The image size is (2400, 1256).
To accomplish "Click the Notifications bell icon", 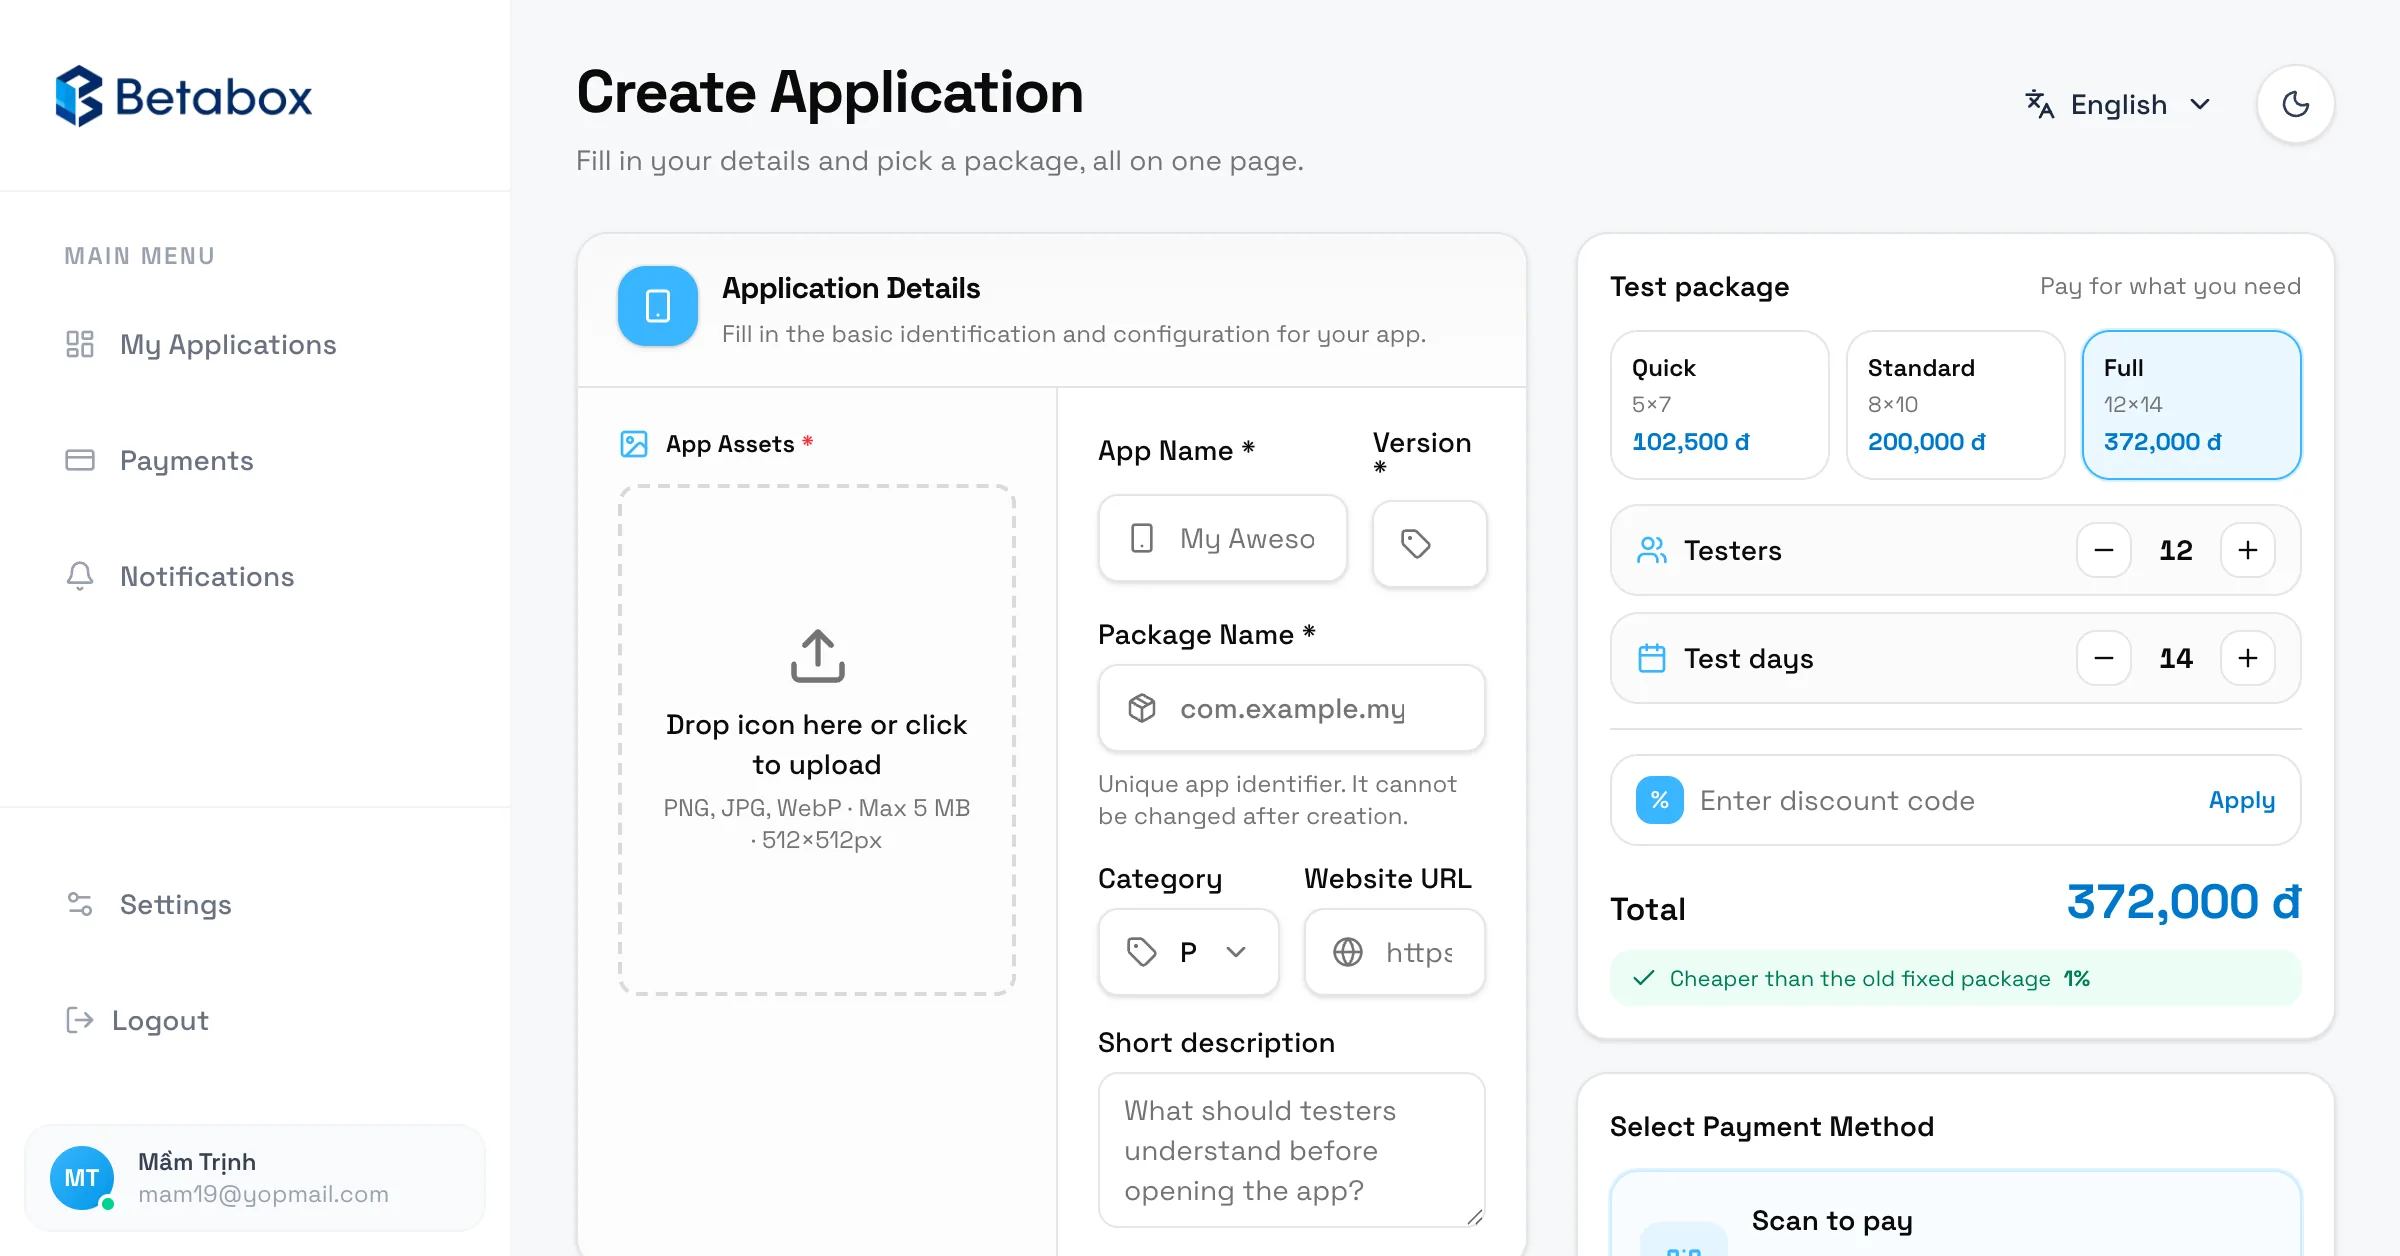I will coord(80,576).
